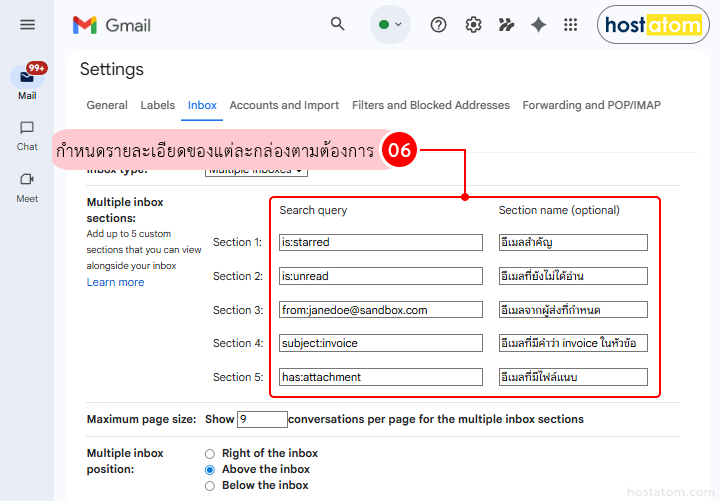Open the Support help question-mark icon
The width and height of the screenshot is (720, 501).
[439, 24]
